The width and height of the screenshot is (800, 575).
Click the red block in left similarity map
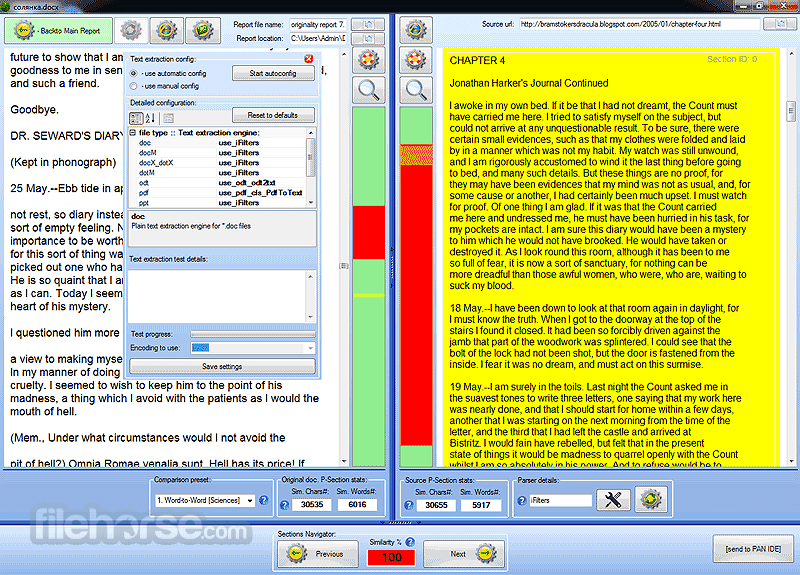[x=368, y=232]
